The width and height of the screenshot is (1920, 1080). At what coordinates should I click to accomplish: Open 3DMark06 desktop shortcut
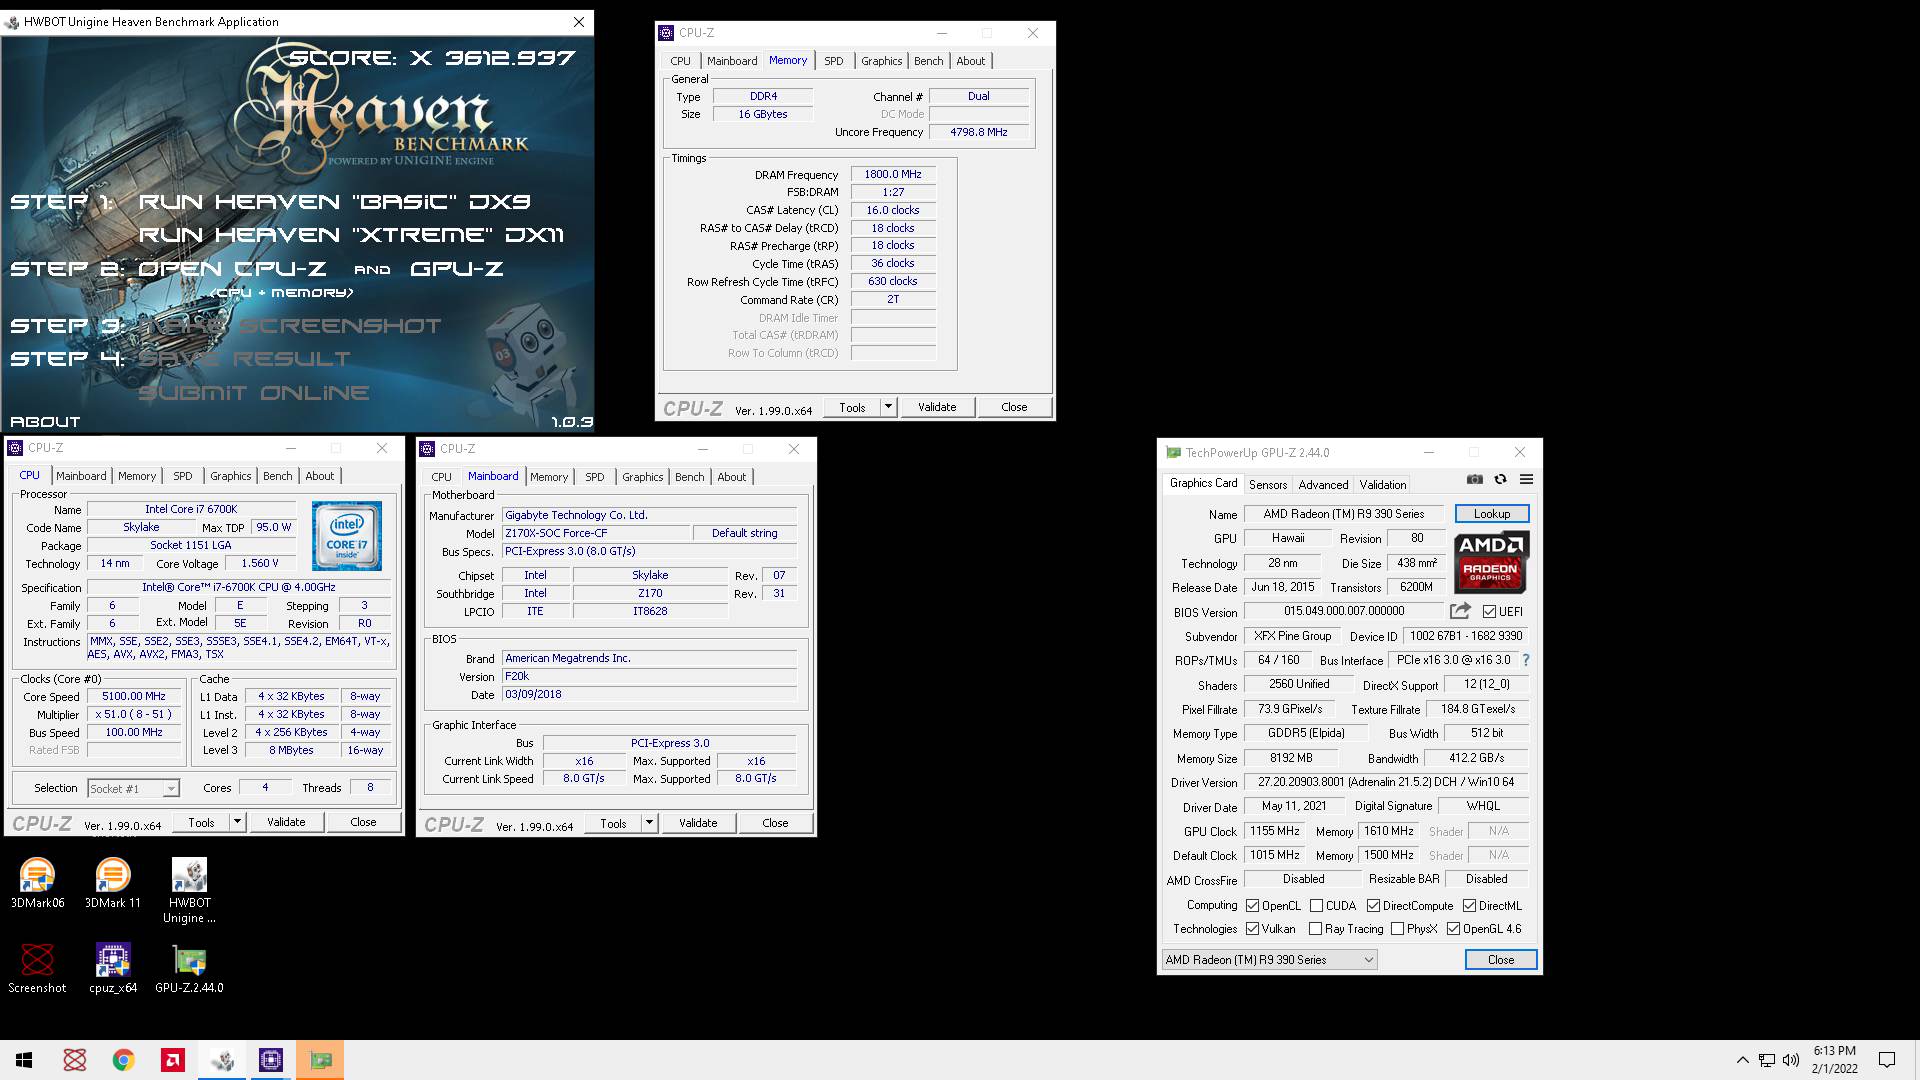(37, 883)
